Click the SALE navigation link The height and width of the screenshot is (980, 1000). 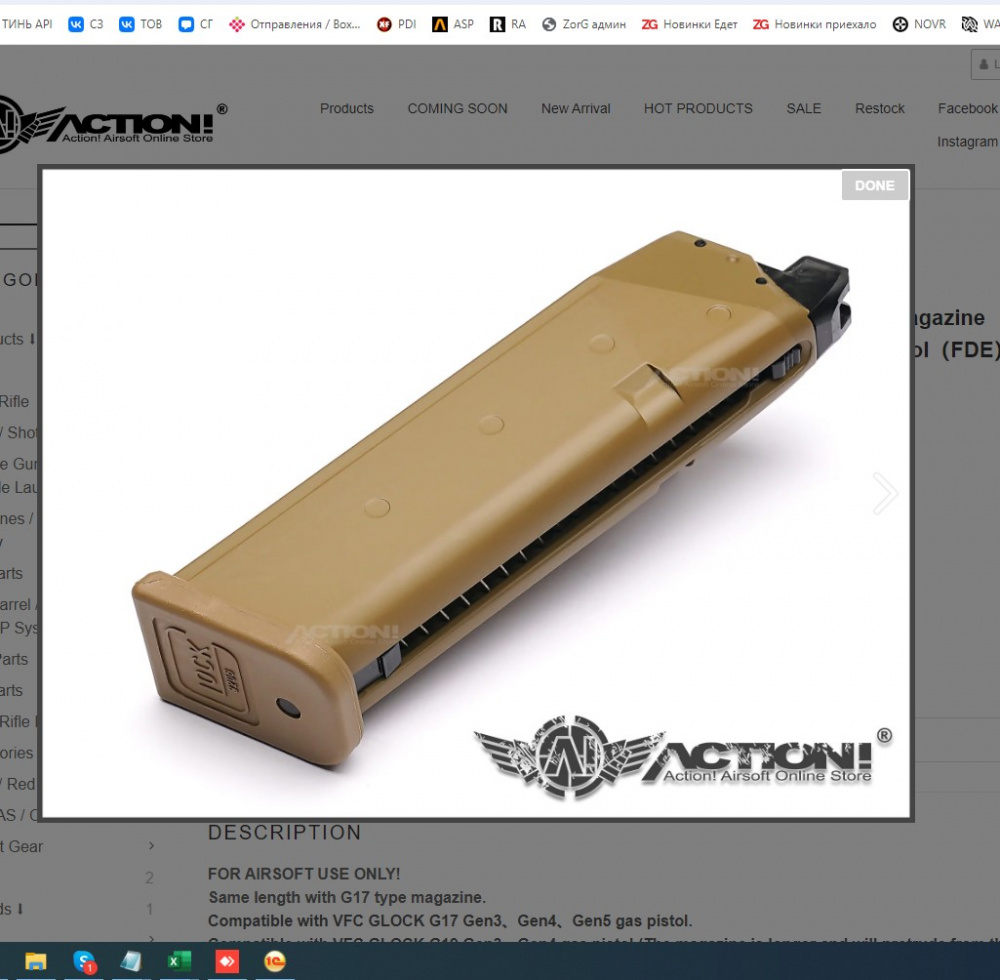click(x=803, y=108)
